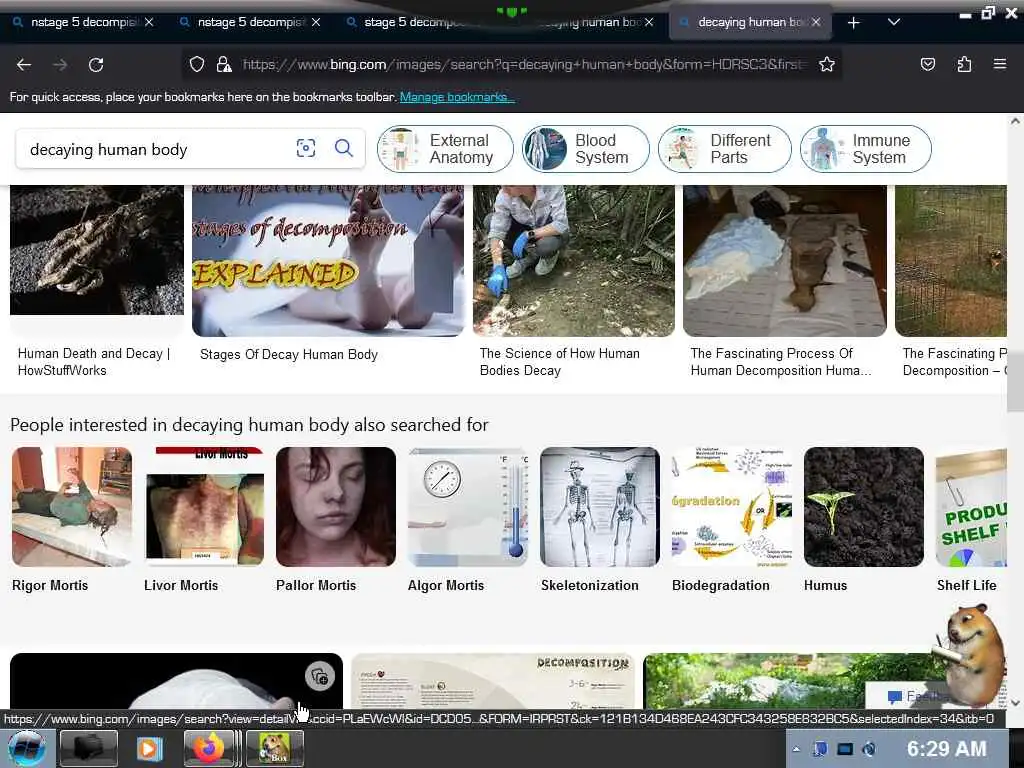Close the second nstage 5 tab
Viewport: 1024px width, 768px height.
pos(316,22)
